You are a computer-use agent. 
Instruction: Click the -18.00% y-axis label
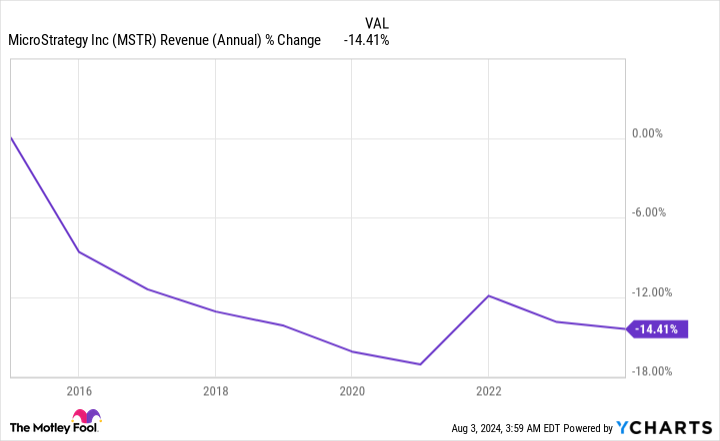coord(652,371)
